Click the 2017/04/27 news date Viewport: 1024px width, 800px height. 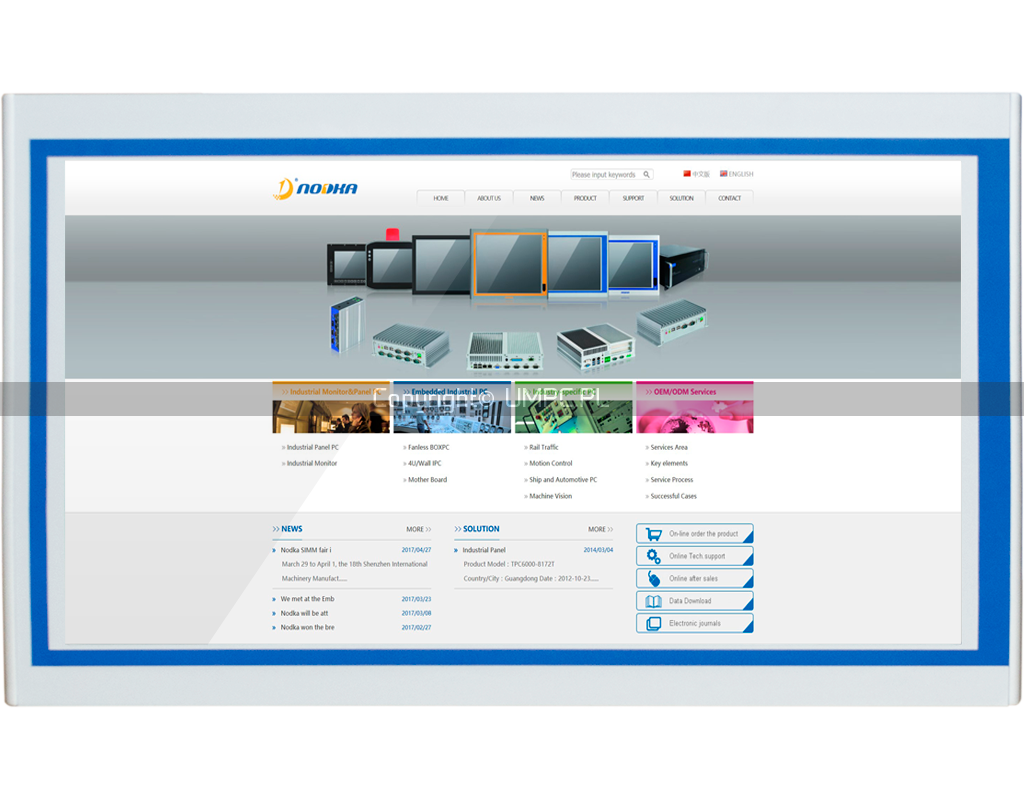click(416, 550)
